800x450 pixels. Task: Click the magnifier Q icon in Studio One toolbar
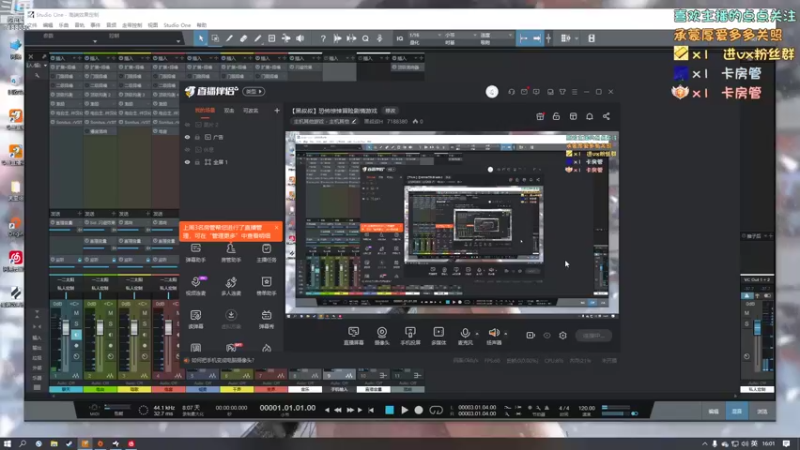click(x=365, y=38)
